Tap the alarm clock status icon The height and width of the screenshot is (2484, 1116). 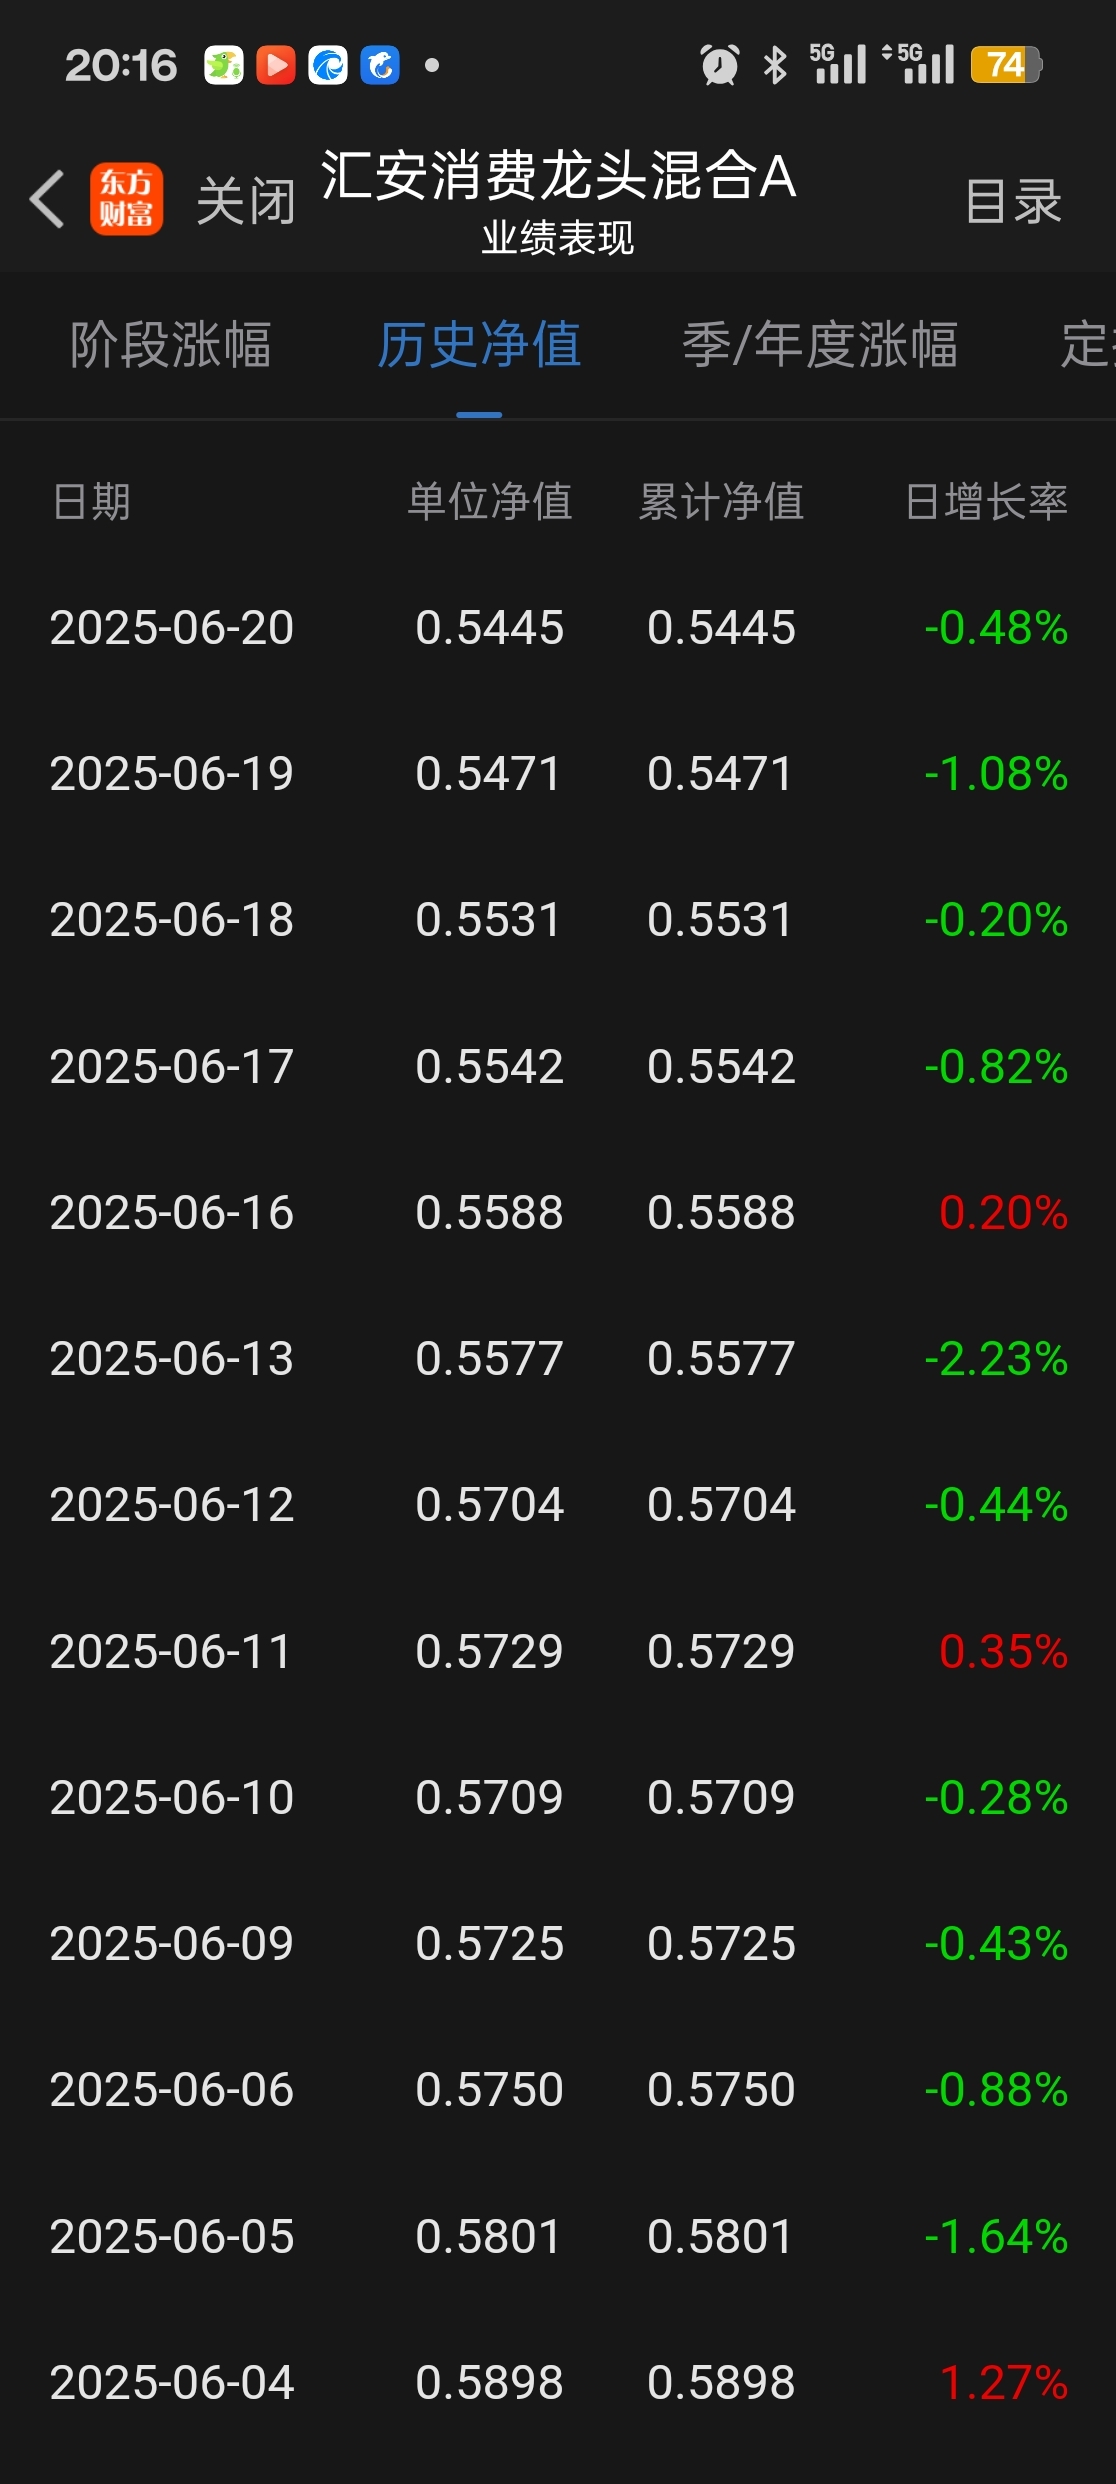719,65
